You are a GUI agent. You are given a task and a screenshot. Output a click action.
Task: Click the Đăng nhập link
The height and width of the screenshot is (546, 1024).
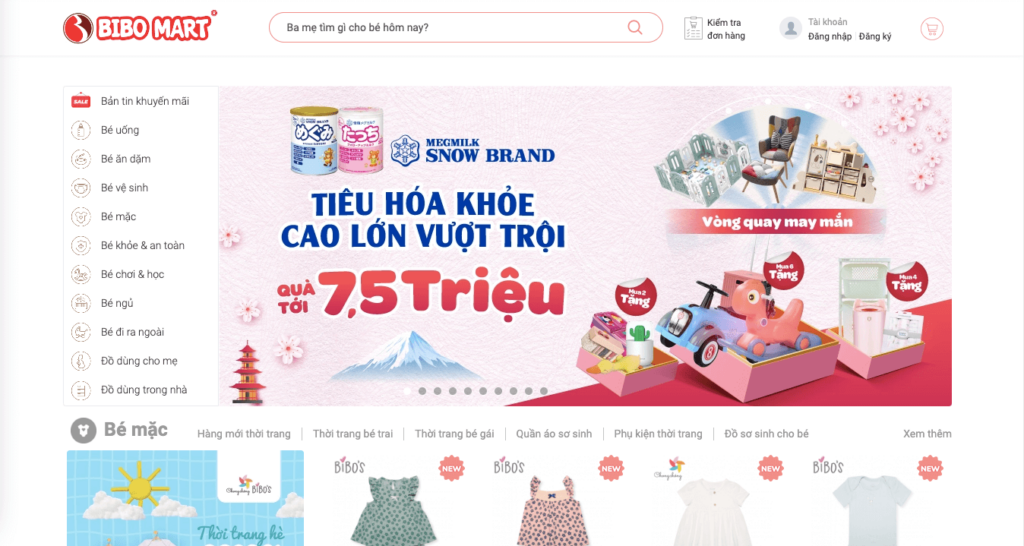(829, 37)
